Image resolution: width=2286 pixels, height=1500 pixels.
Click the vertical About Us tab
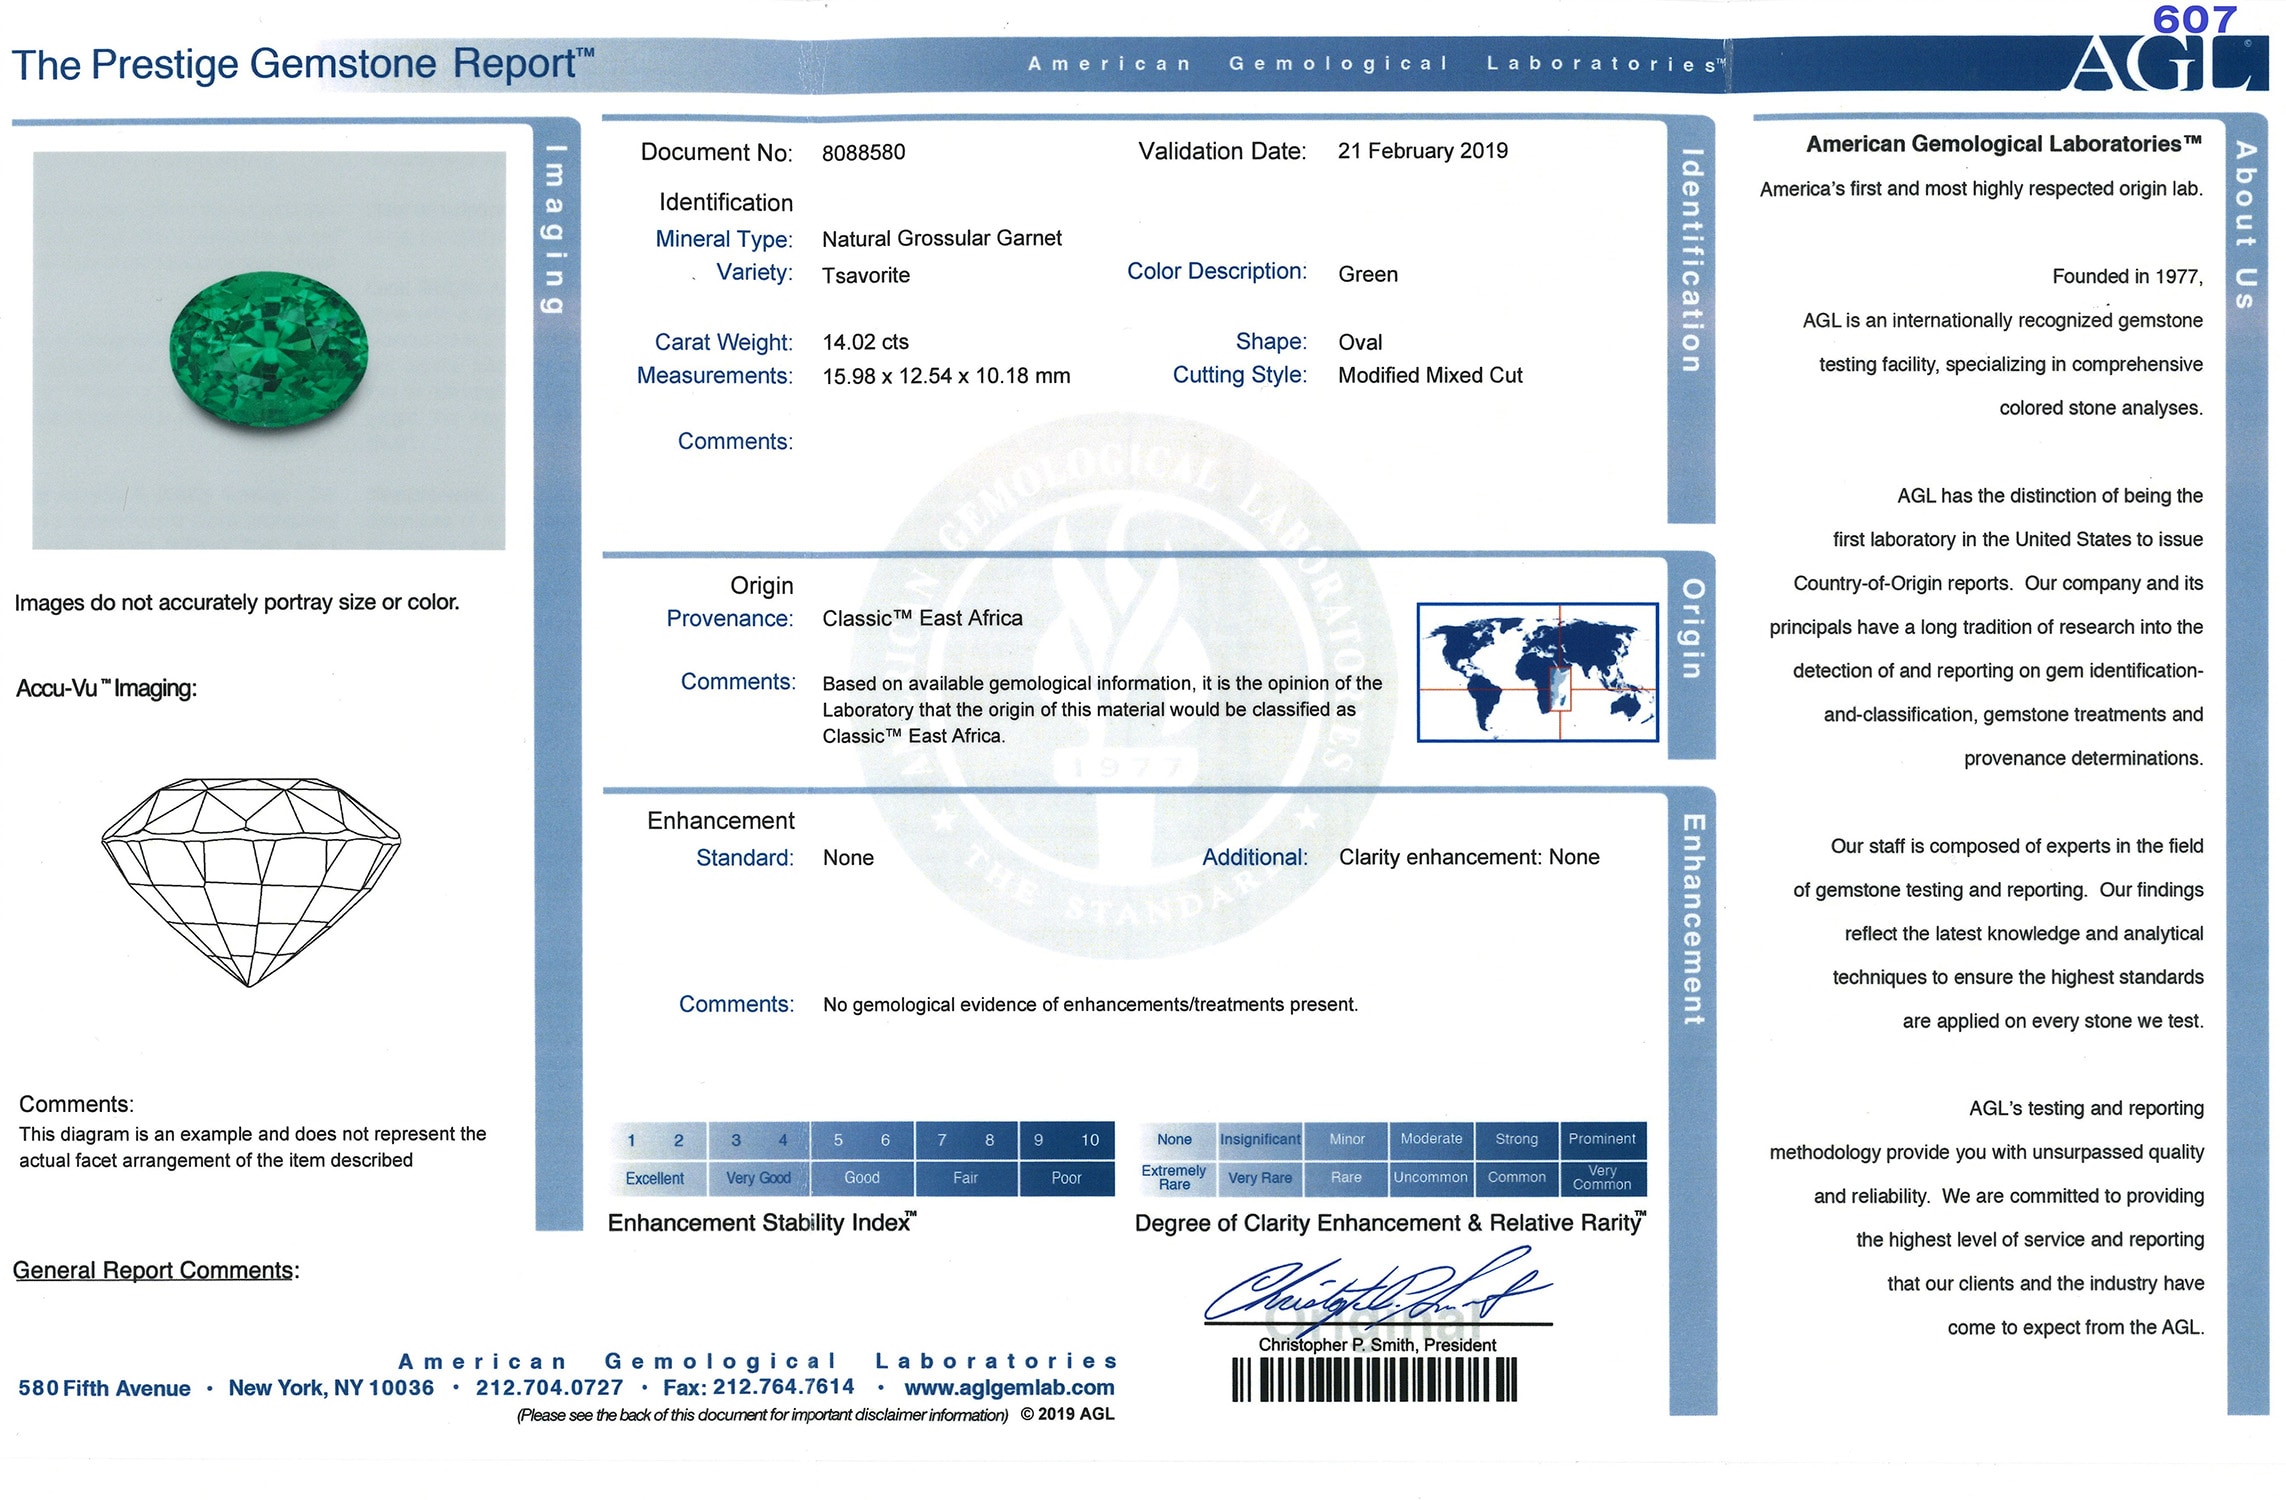click(x=2246, y=225)
